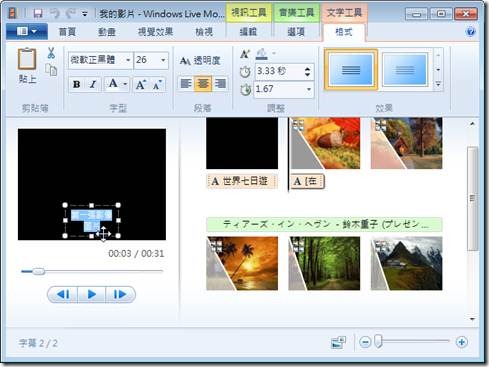Click the font color A button
Viewport: 489px width, 367px height.
(113, 84)
